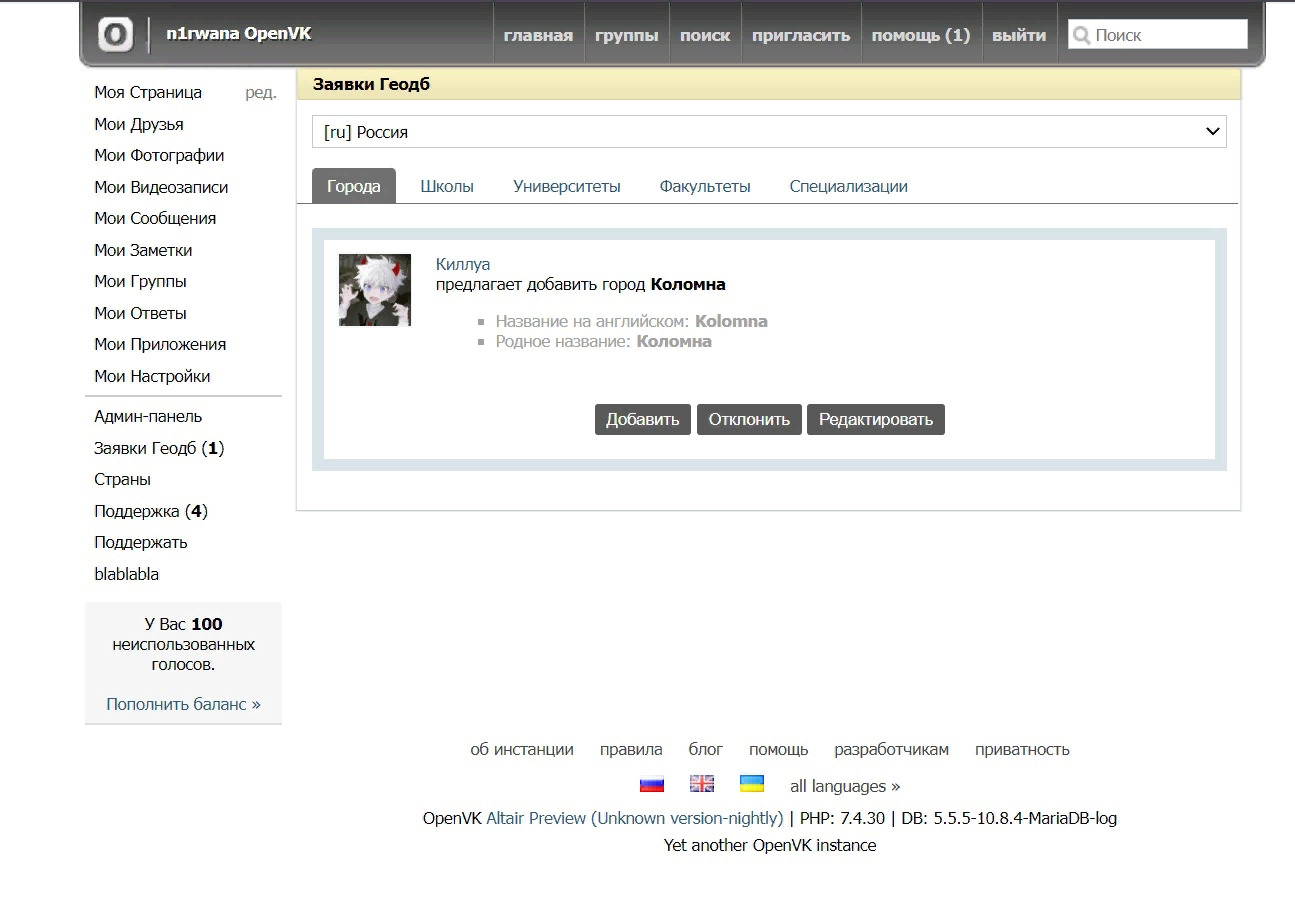The image size is (1295, 913).
Task: Go to Мои Видеозаписи
Action: pyautogui.click(x=161, y=187)
